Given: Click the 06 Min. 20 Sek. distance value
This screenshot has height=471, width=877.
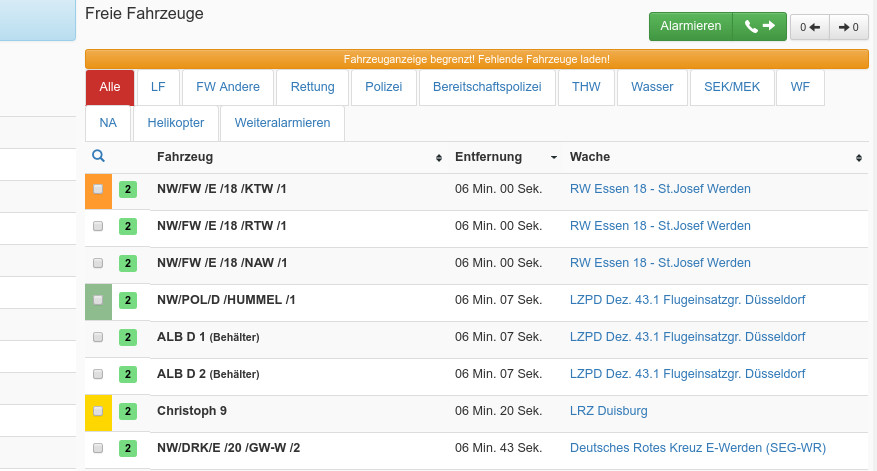Looking at the screenshot, I should [x=498, y=411].
